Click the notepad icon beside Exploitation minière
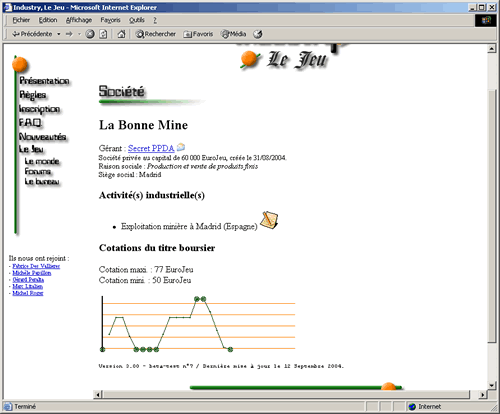500x414 pixels. (x=269, y=220)
